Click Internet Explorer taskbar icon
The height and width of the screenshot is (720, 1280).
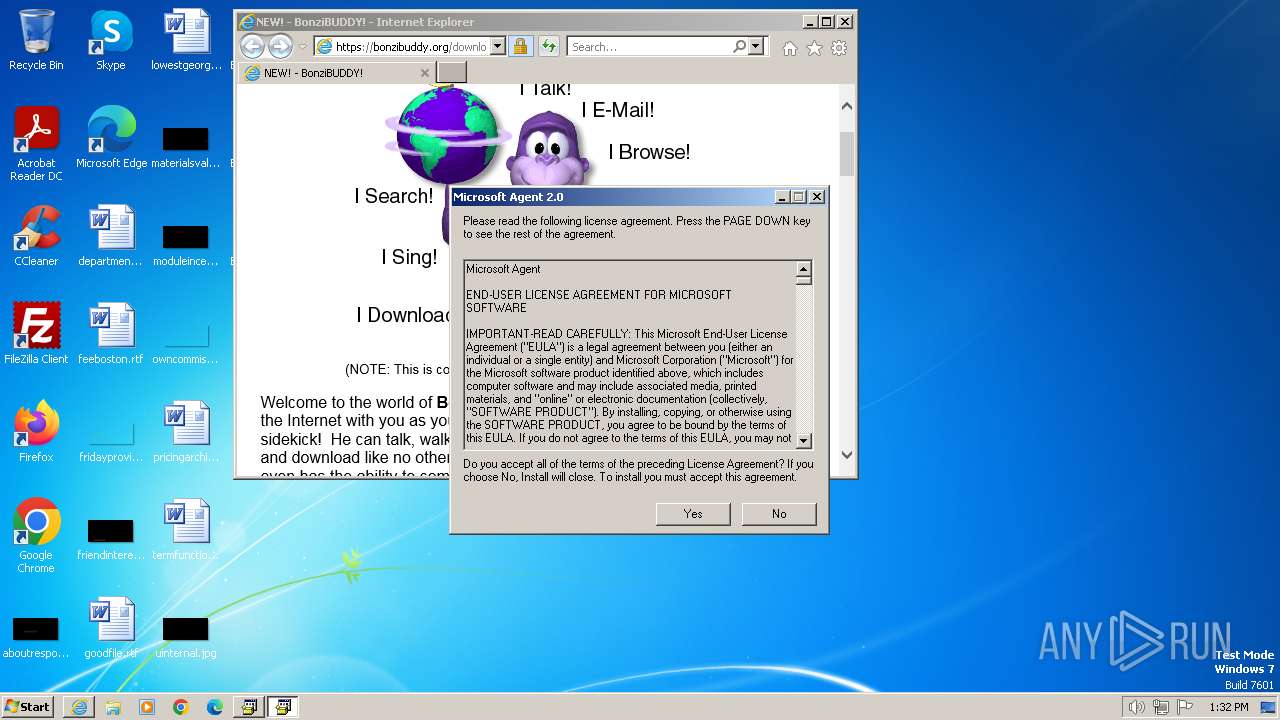tap(79, 707)
